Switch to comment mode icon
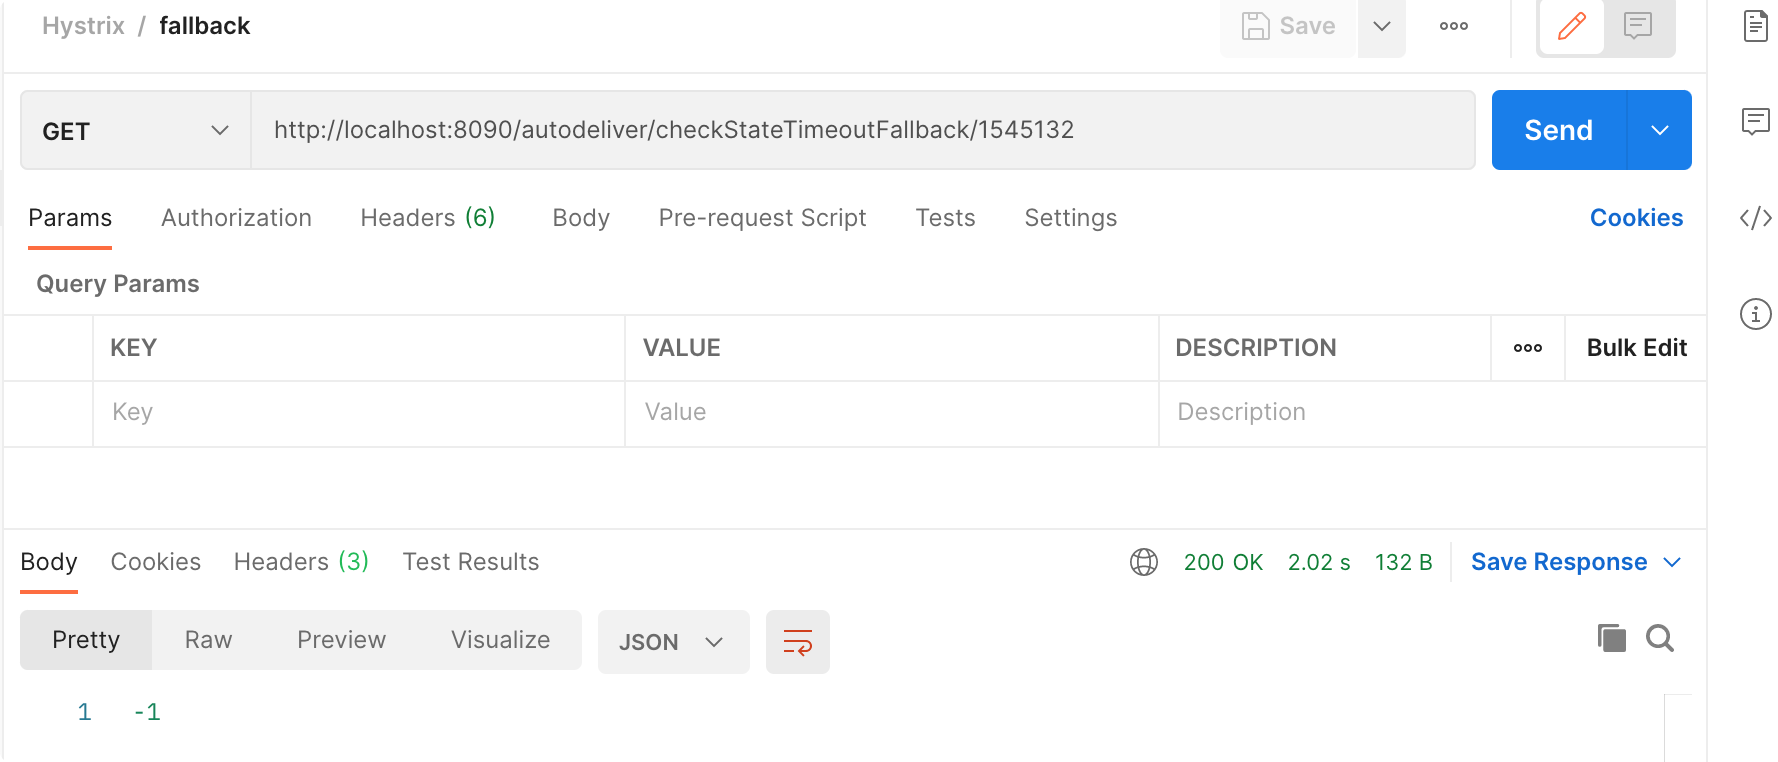The image size is (1778, 762). point(1638,26)
